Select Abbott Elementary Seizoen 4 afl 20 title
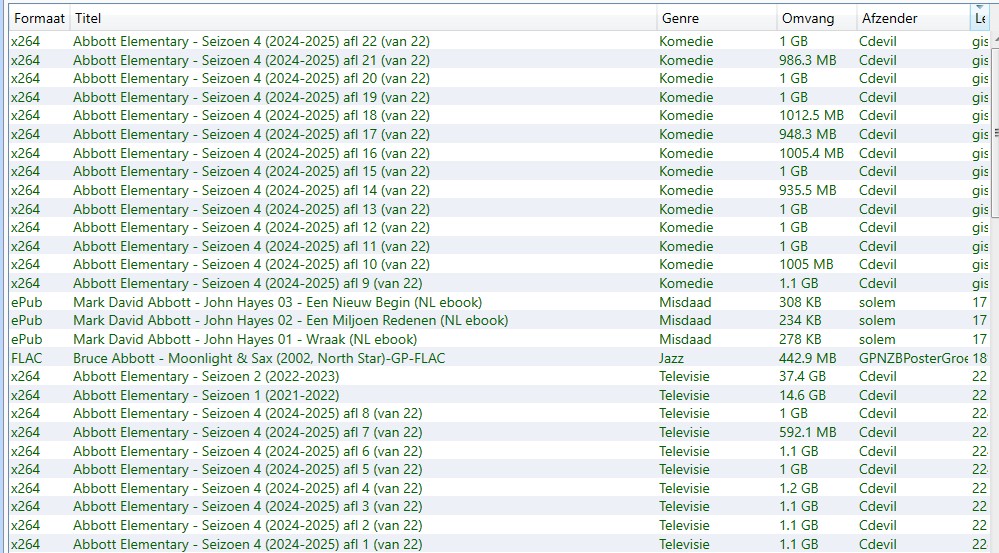Screen dimensions: 999x553 [251, 78]
